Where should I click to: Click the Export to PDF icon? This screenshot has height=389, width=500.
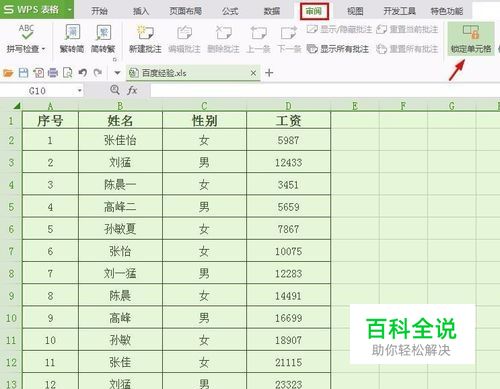coord(38,73)
